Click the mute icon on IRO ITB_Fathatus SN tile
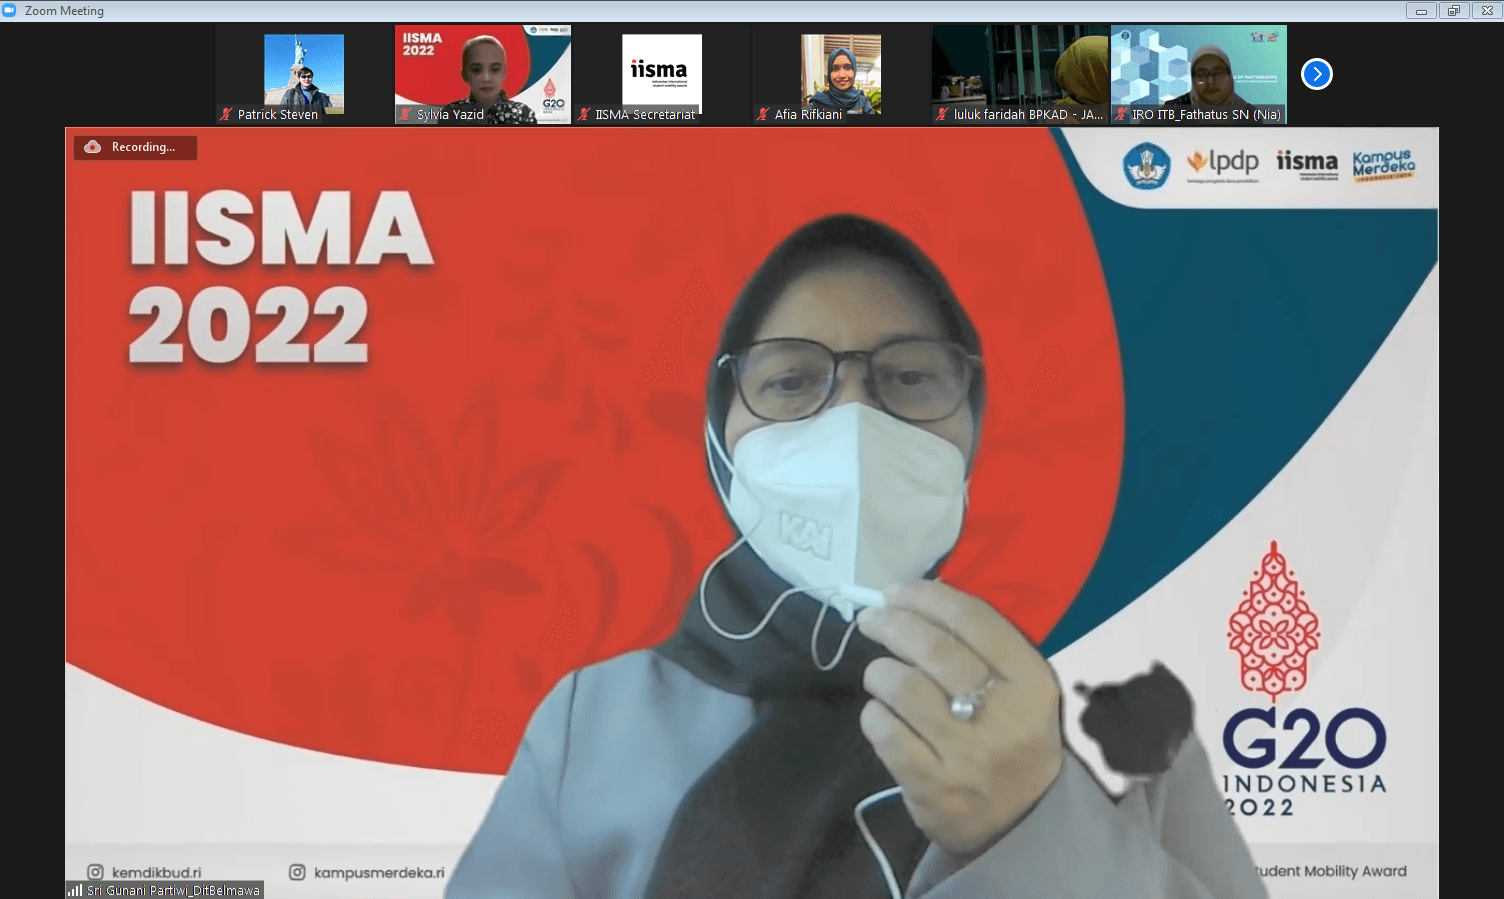Image resolution: width=1504 pixels, height=899 pixels. [1119, 114]
